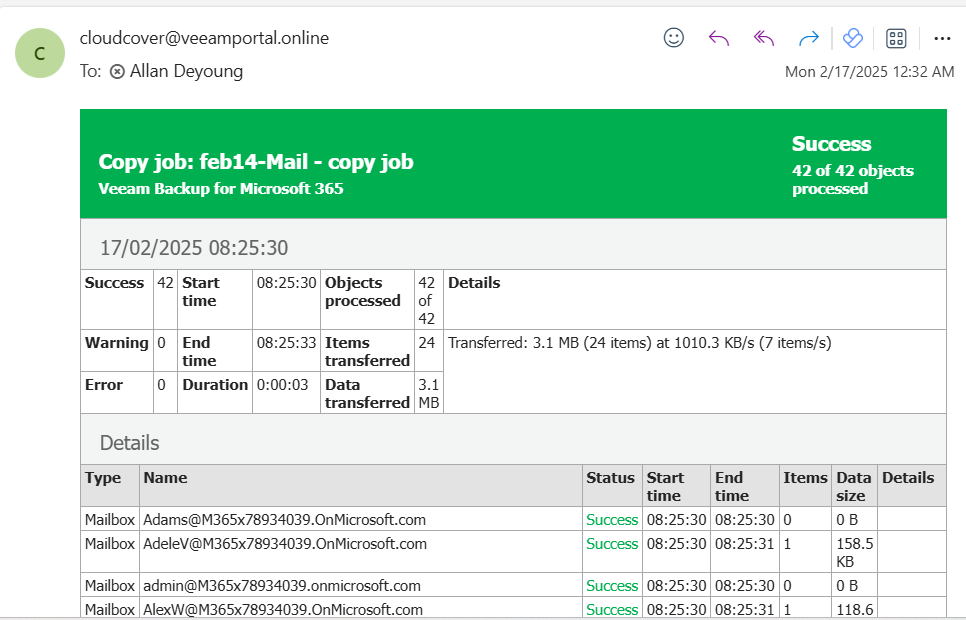
Task: Click the Details section heading above mailbox table
Action: (x=129, y=443)
